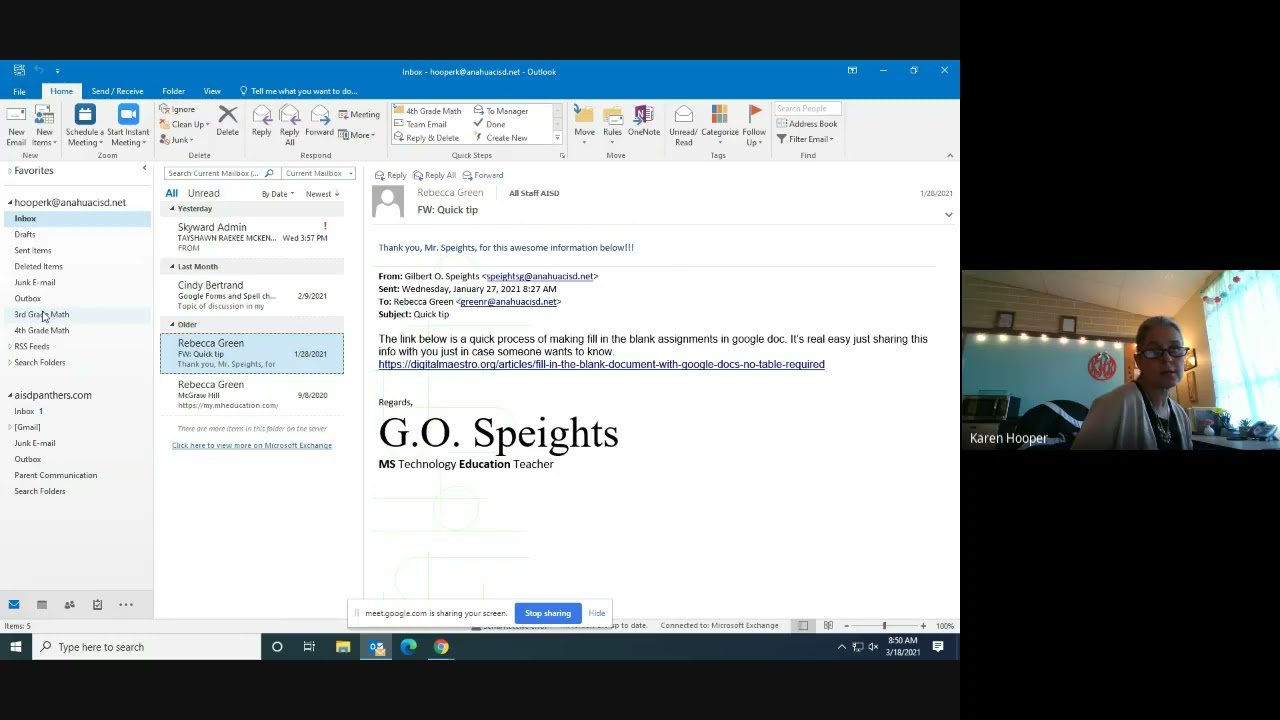Open Microsoft Edge from the taskbar

409,647
